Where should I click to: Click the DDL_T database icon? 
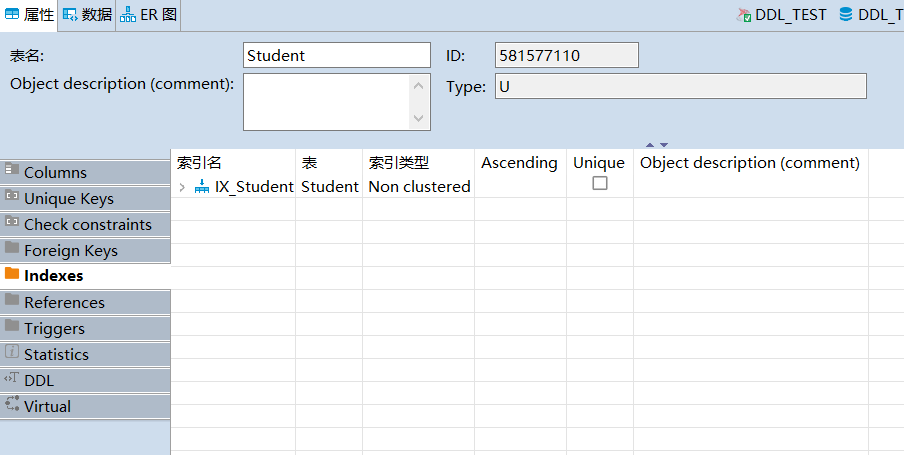pos(846,15)
